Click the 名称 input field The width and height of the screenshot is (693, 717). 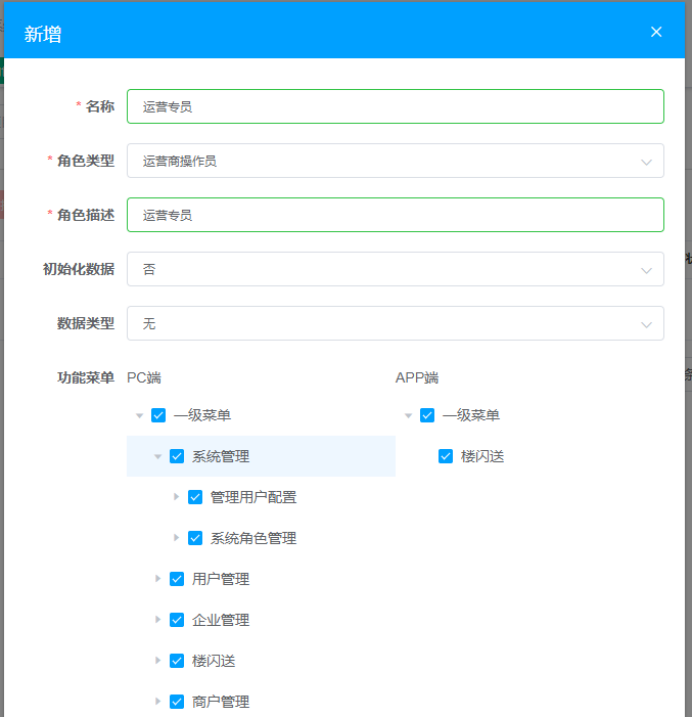pyautogui.click(x=395, y=107)
